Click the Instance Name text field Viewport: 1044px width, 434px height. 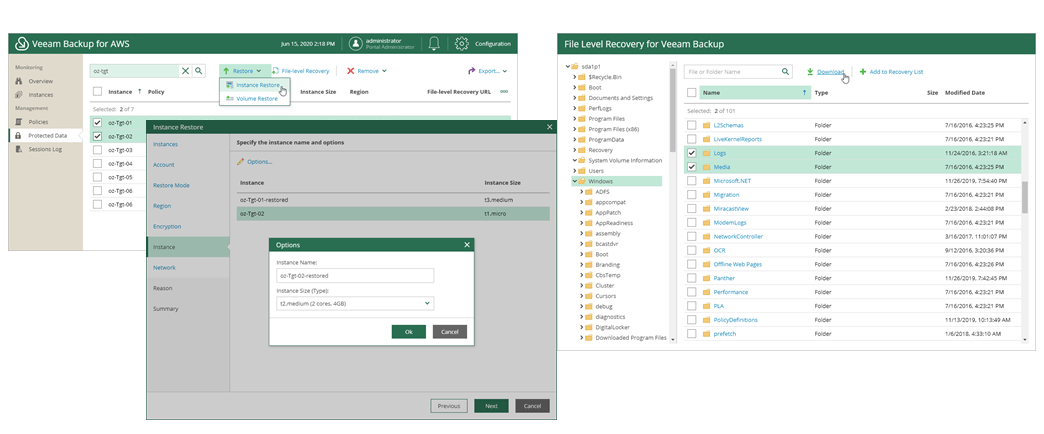(x=355, y=276)
